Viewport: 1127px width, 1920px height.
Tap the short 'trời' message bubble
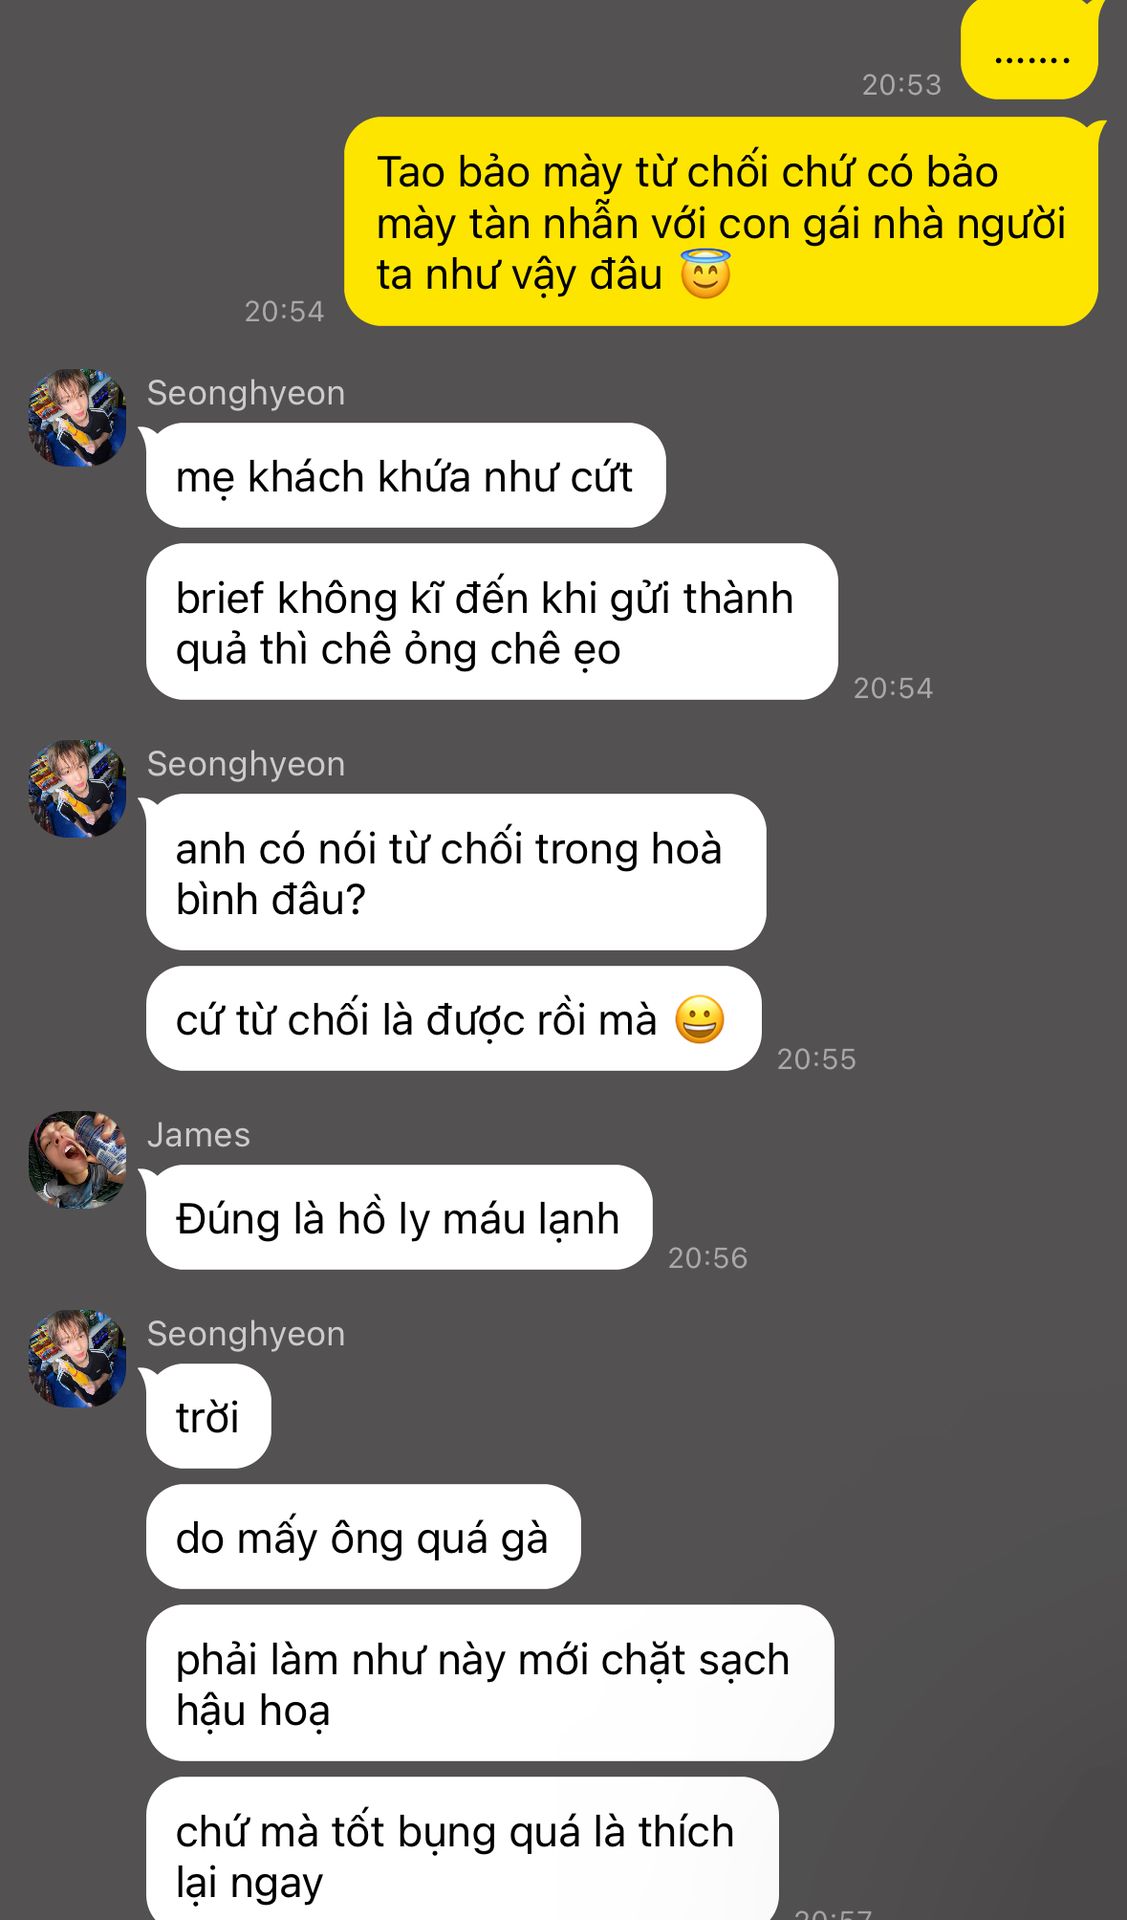click(208, 1416)
